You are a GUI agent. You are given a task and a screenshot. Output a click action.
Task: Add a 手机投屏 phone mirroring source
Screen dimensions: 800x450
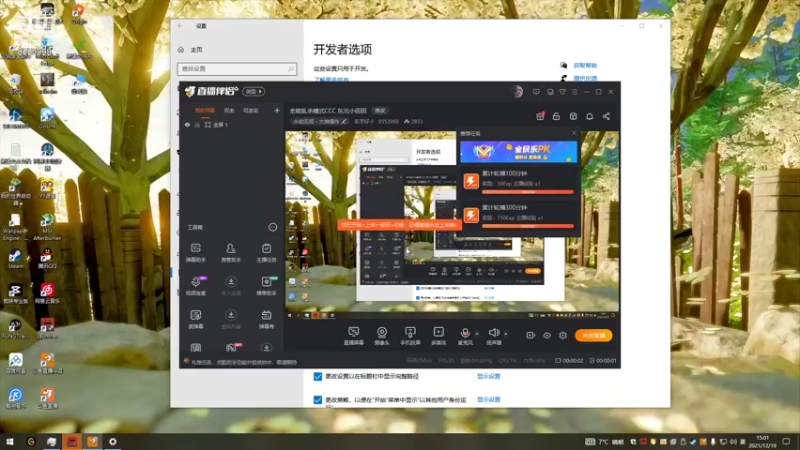[x=410, y=336]
